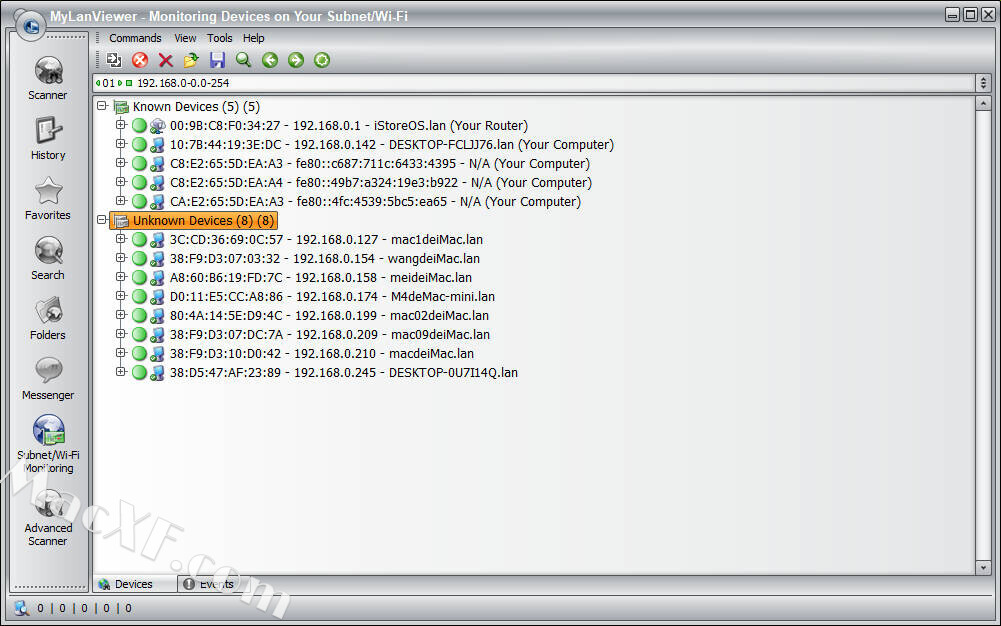Click the open folder toolbar icon

click(191, 60)
